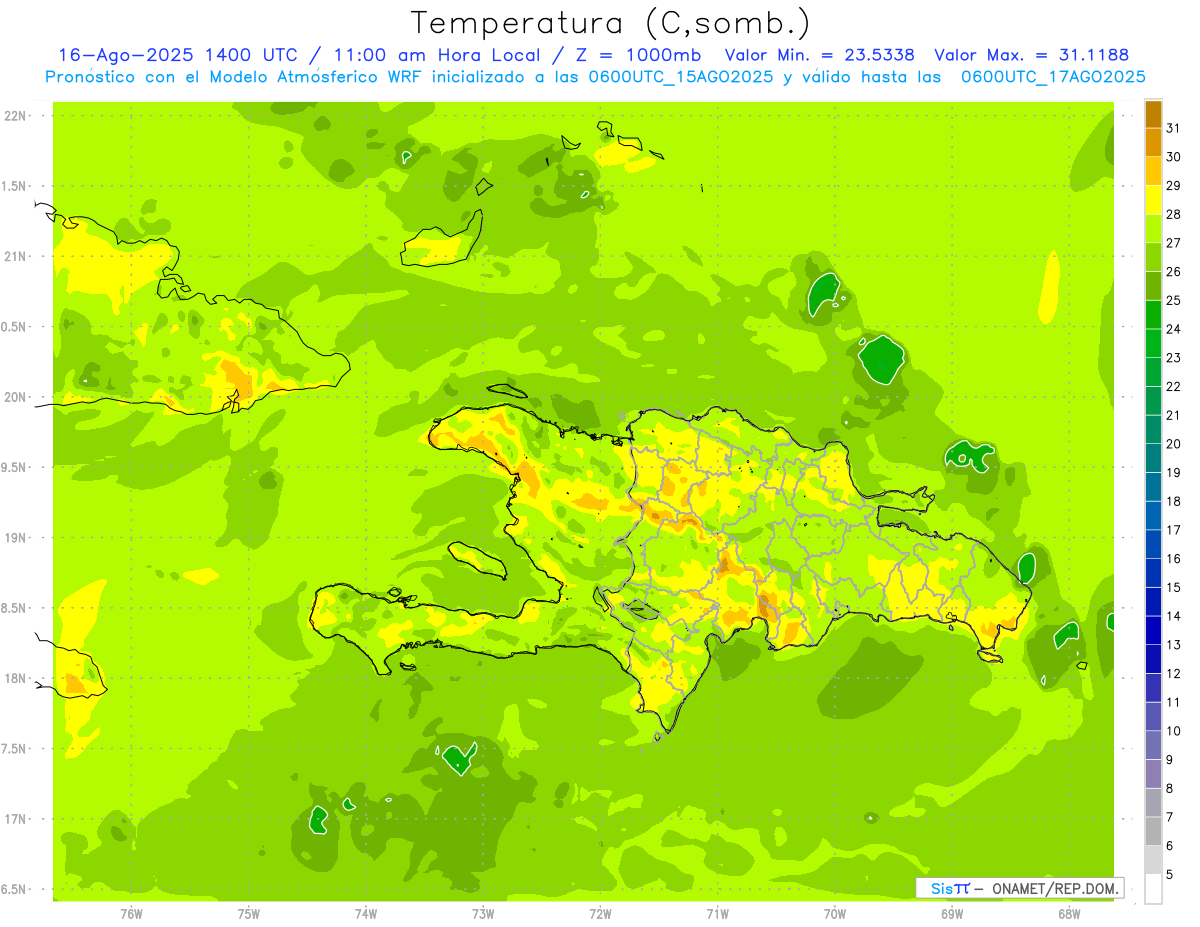
Task: Click the teal legend swatch between 19 and 20
Action: 1153,458
